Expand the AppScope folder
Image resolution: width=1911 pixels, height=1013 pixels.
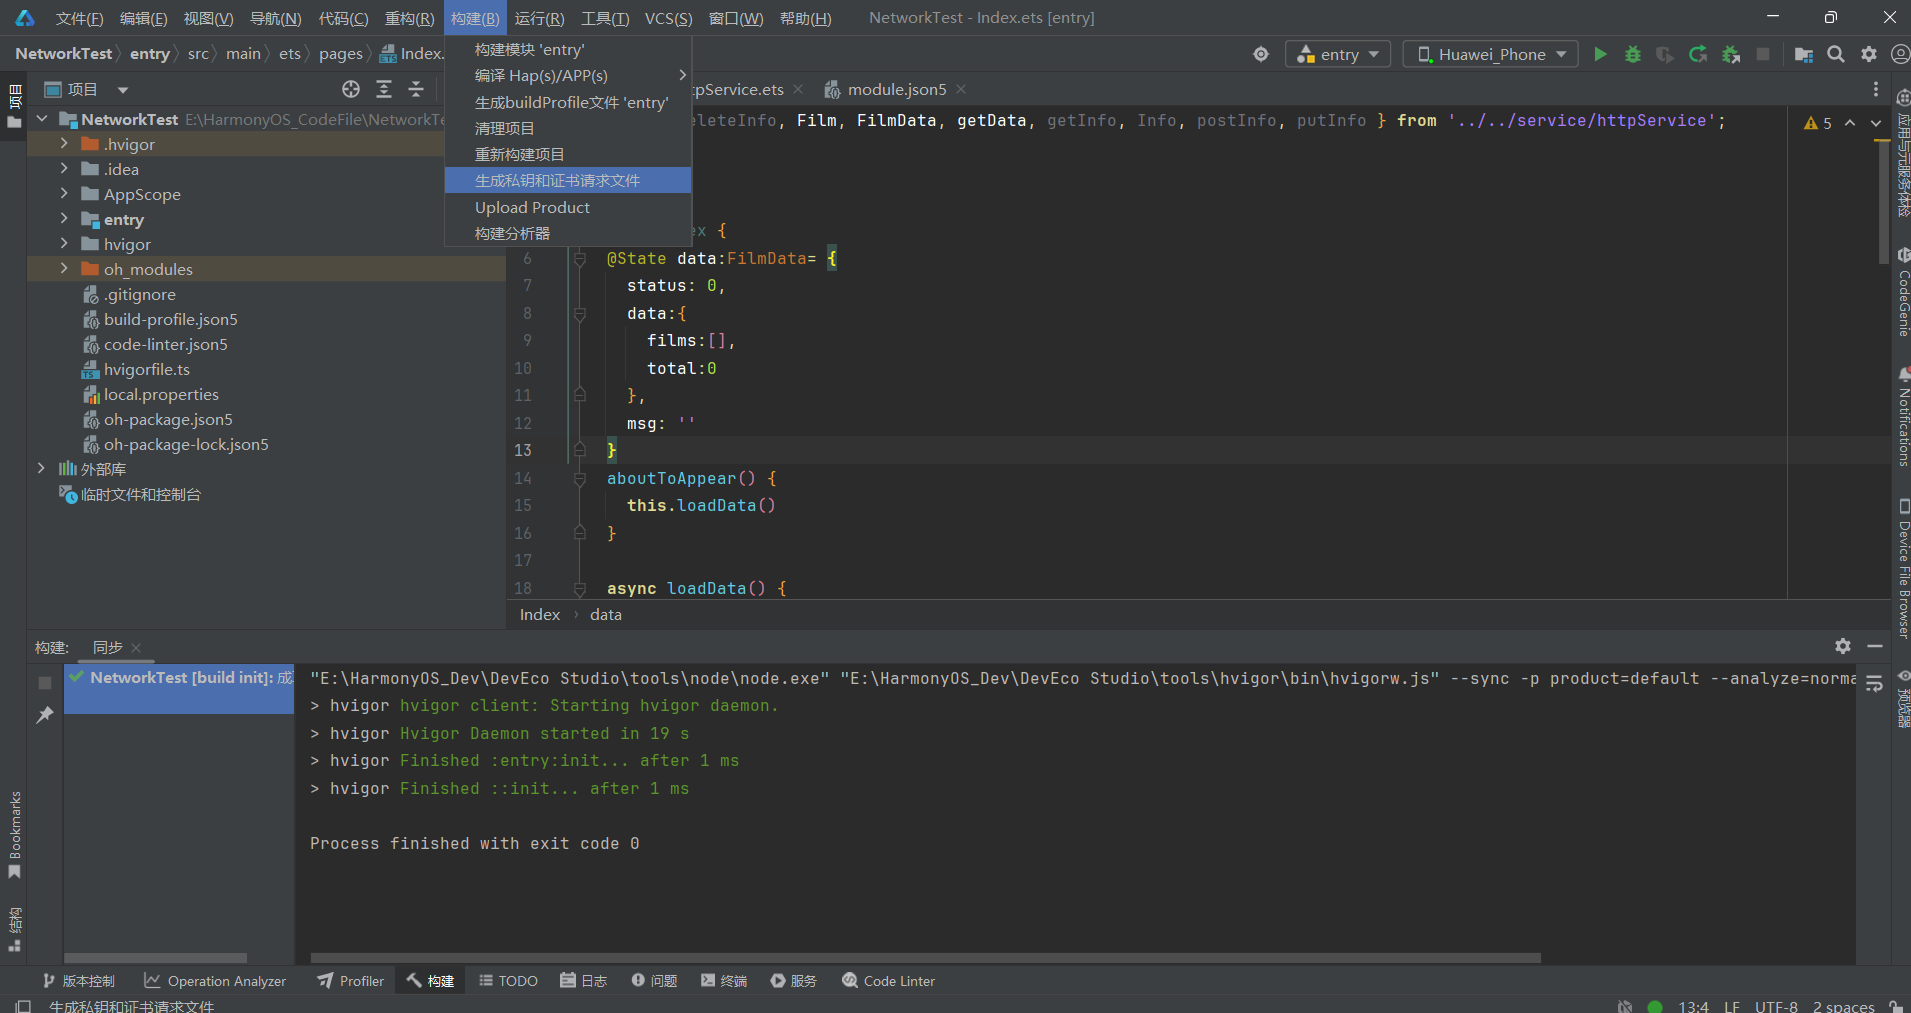(64, 194)
